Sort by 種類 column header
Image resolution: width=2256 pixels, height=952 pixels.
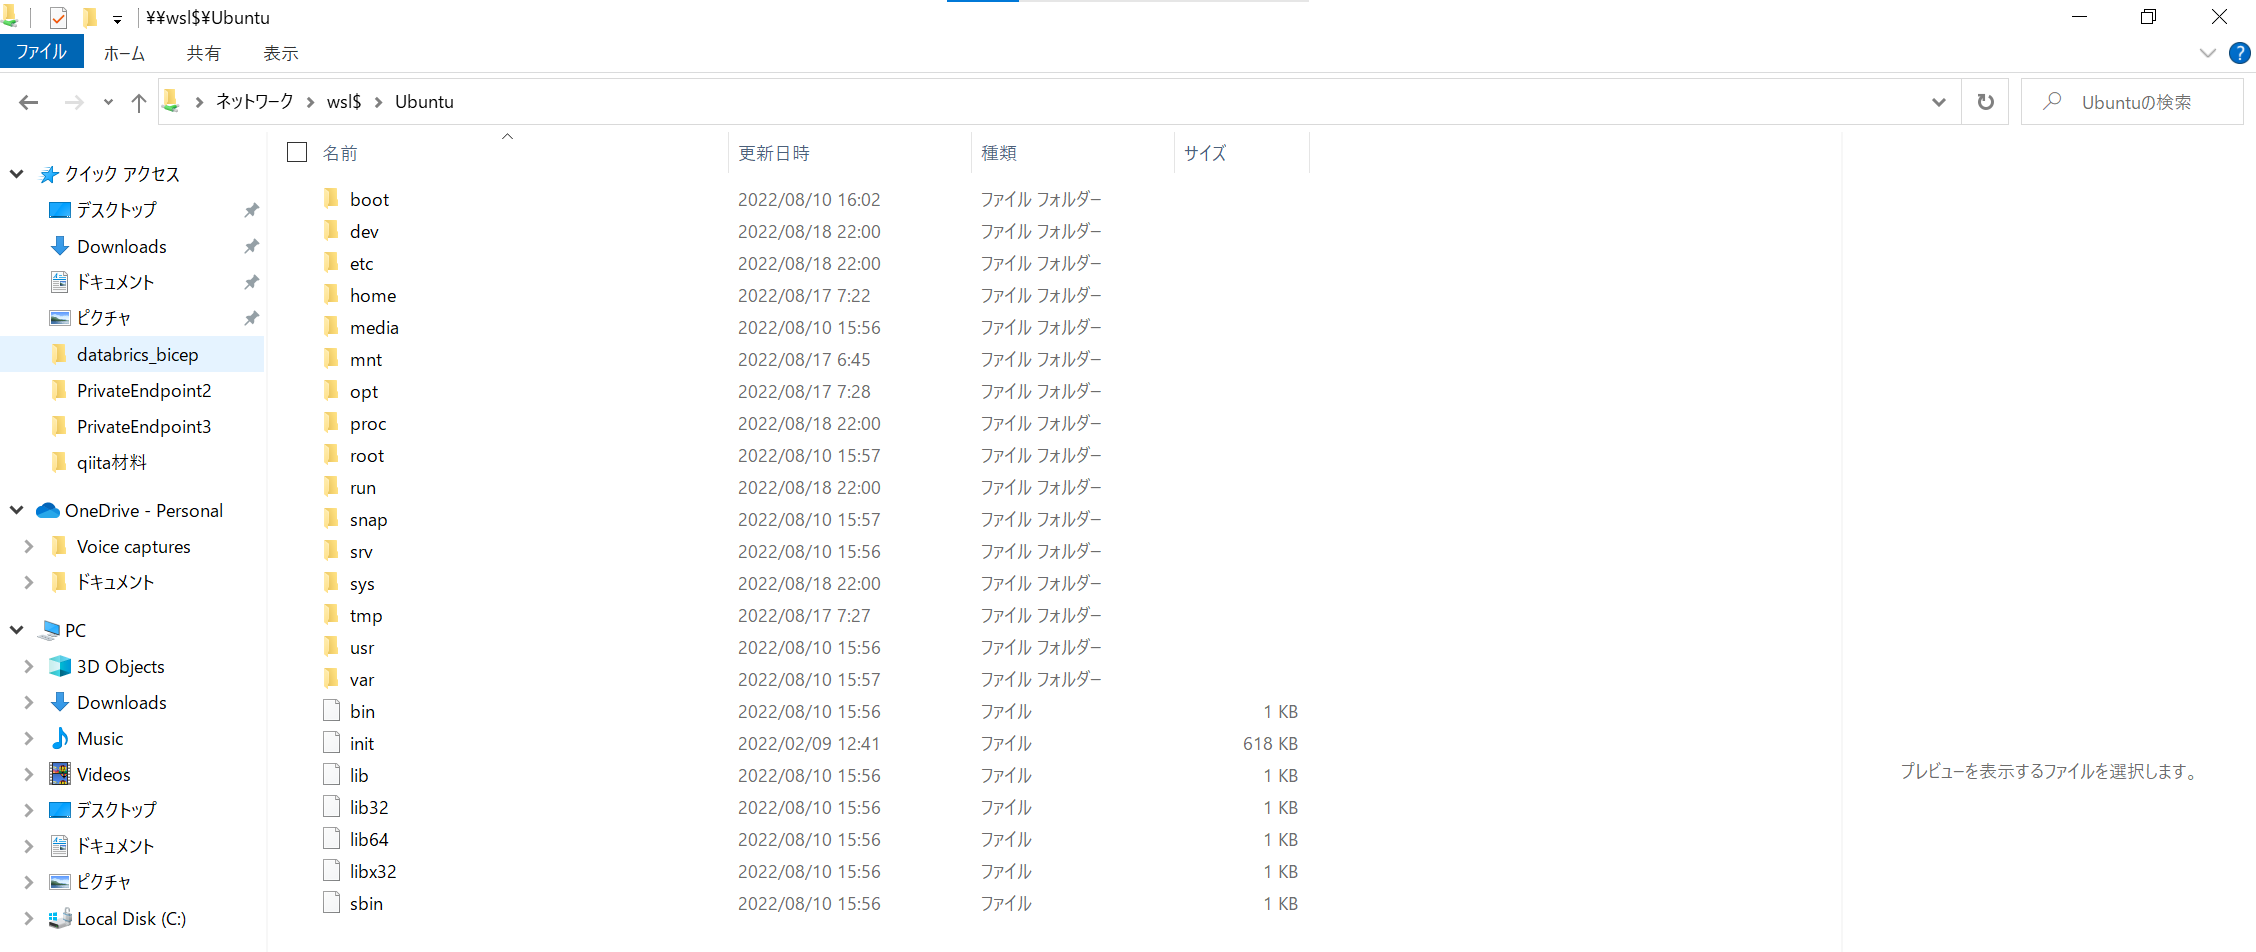tap(999, 153)
